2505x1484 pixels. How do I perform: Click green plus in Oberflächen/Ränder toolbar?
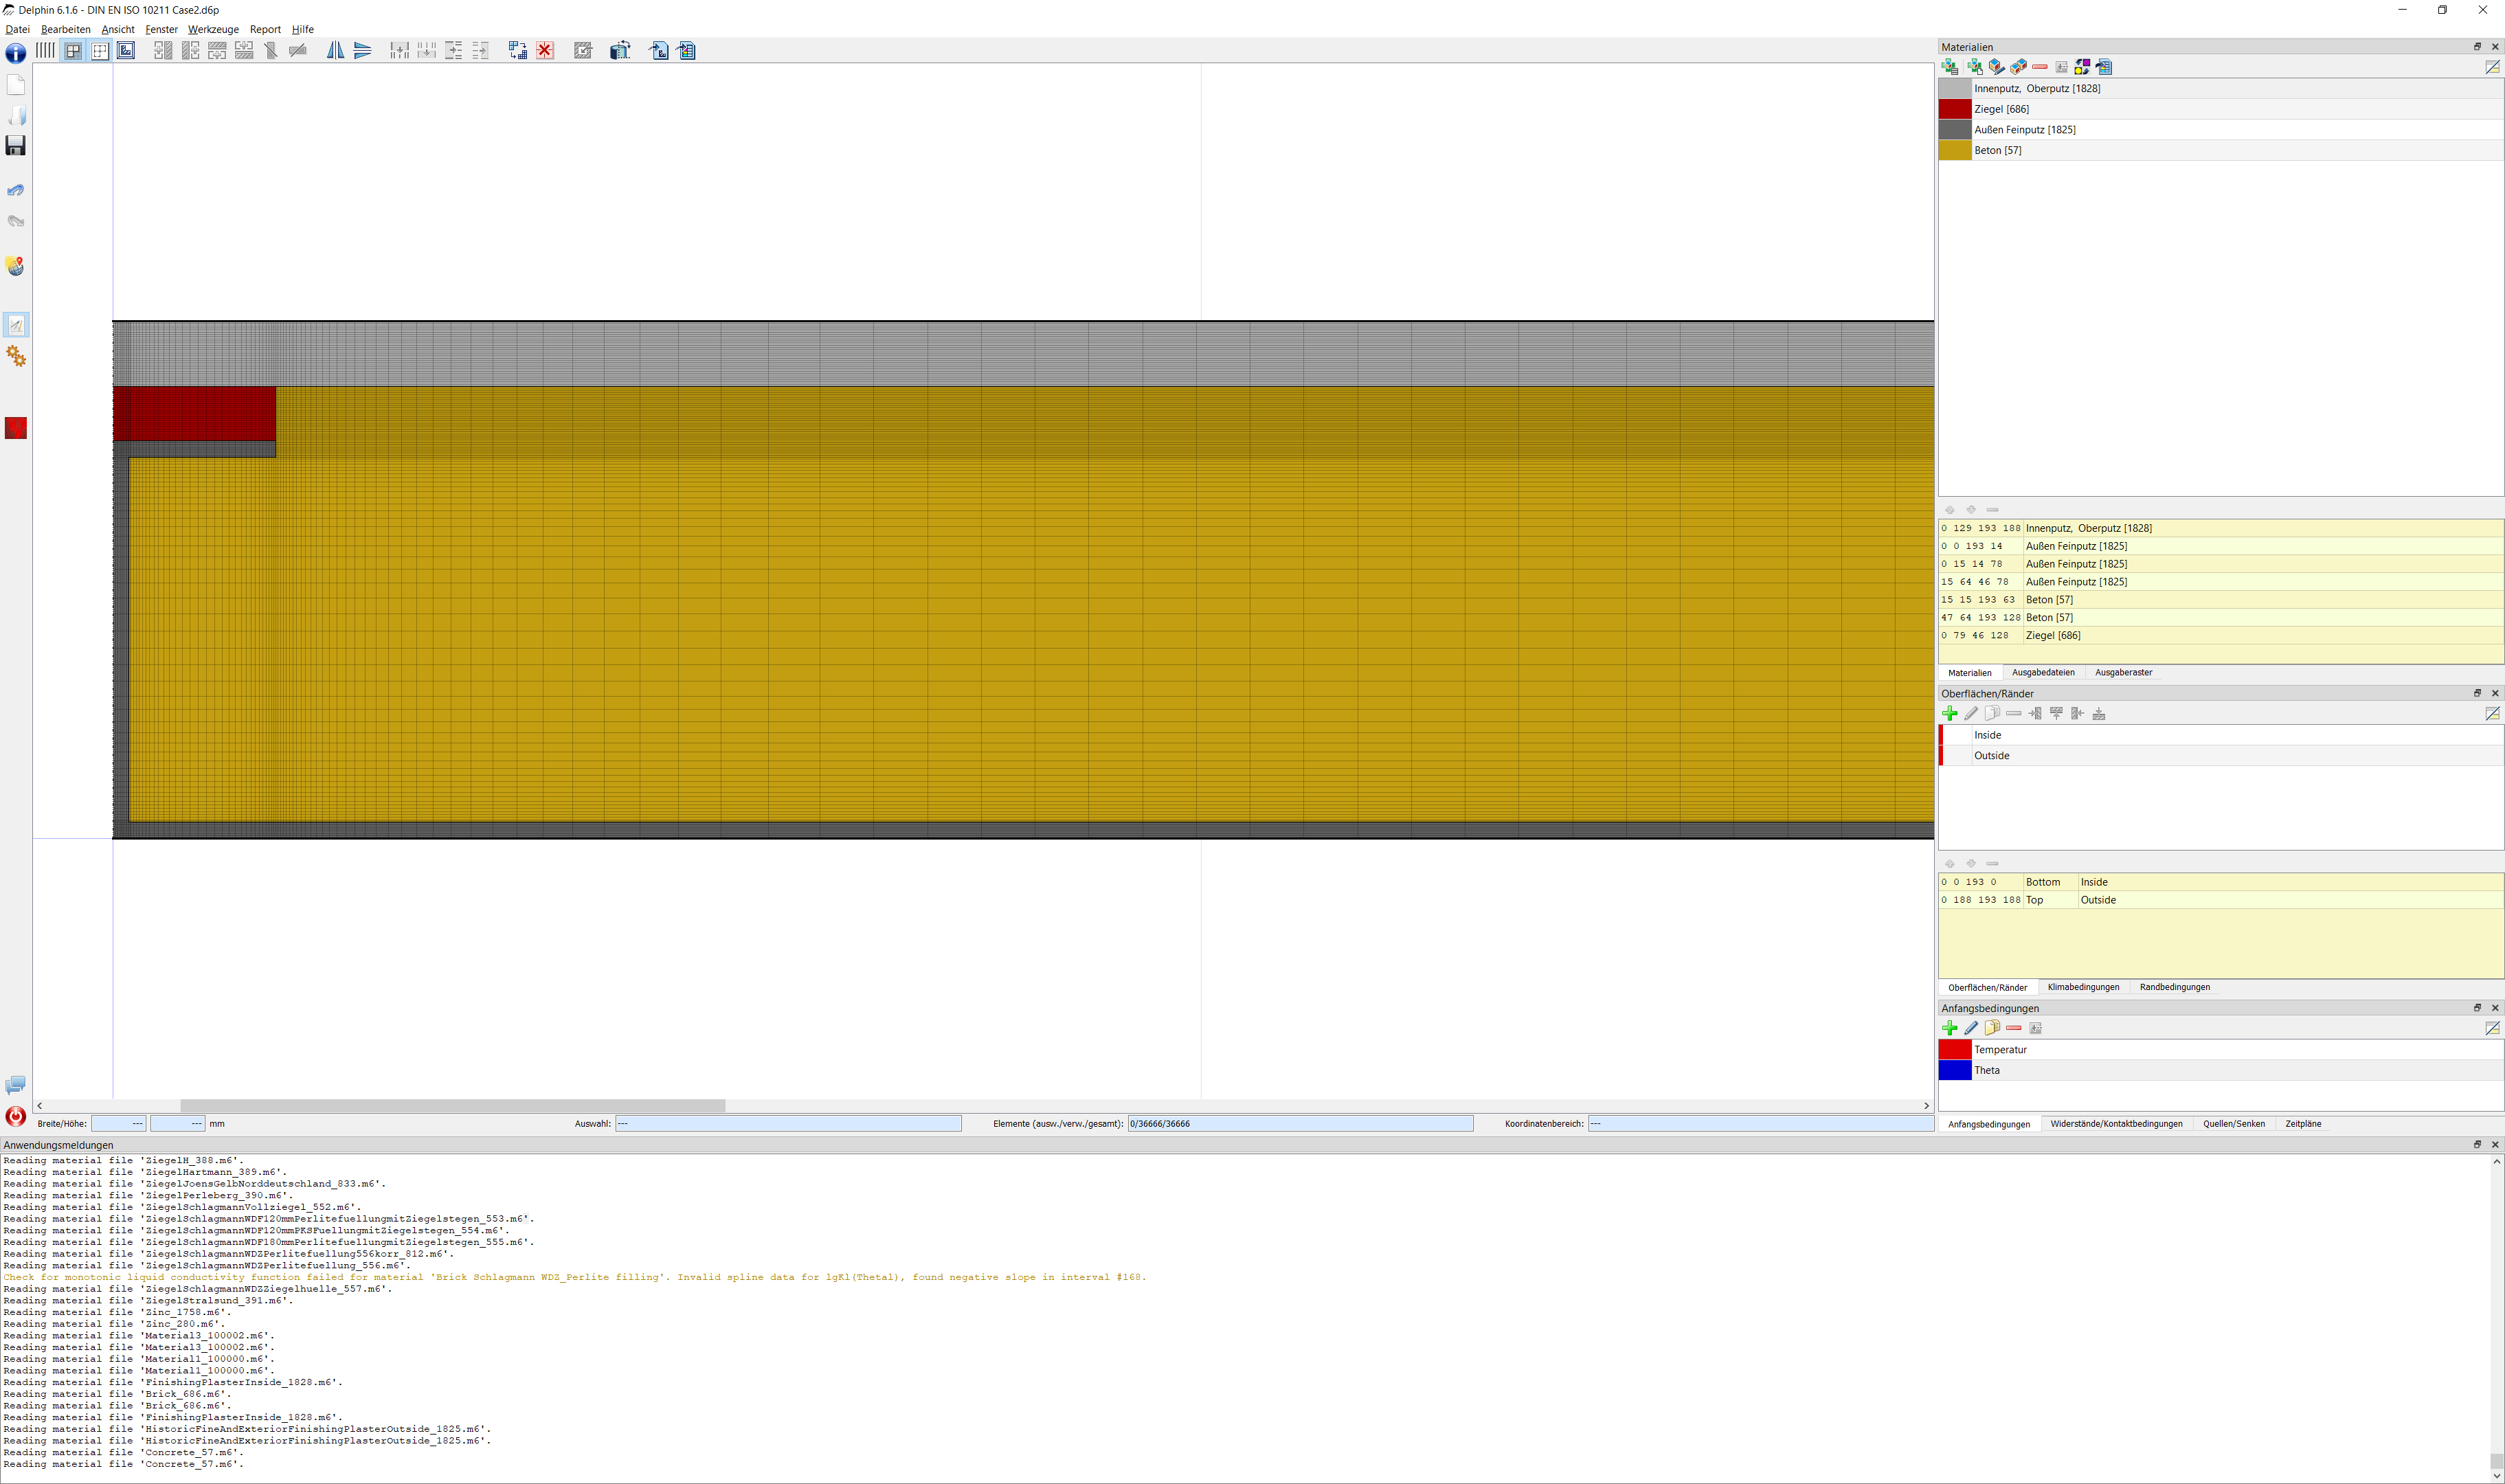[1949, 713]
